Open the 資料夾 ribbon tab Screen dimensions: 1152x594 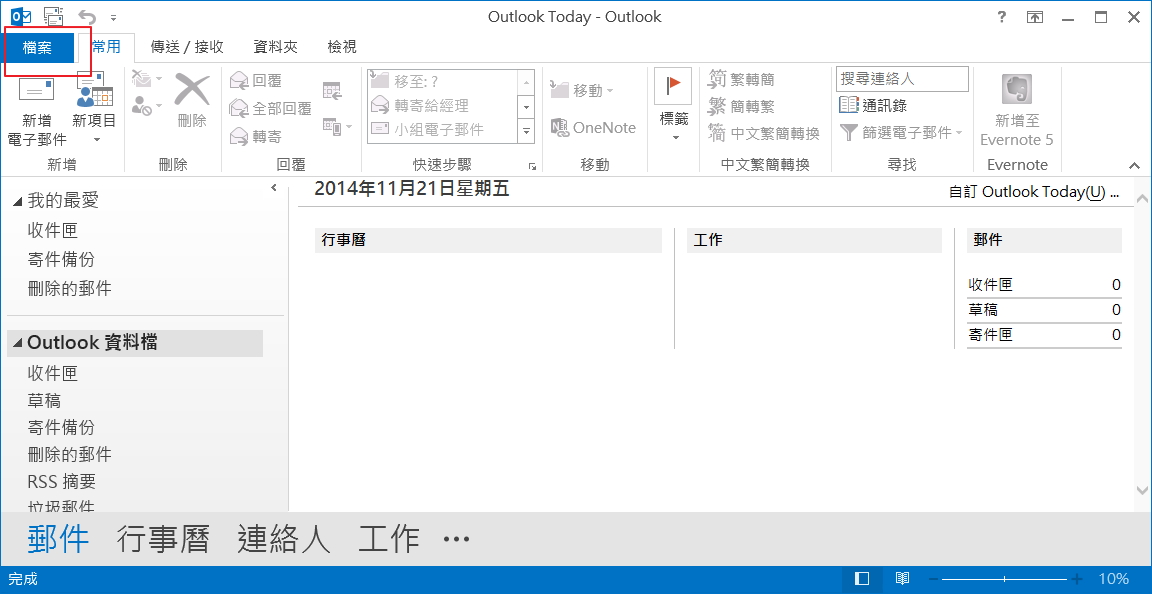276,47
